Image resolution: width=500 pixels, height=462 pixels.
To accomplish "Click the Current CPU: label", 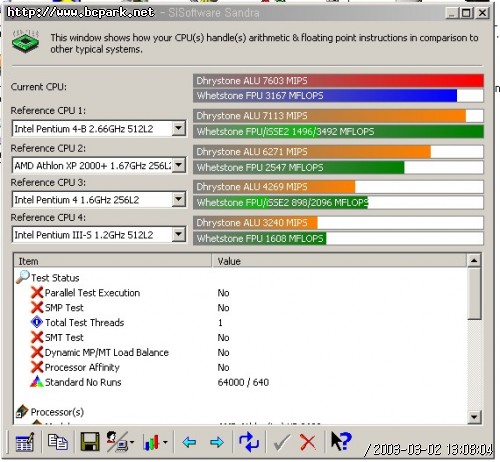I will coord(39,87).
